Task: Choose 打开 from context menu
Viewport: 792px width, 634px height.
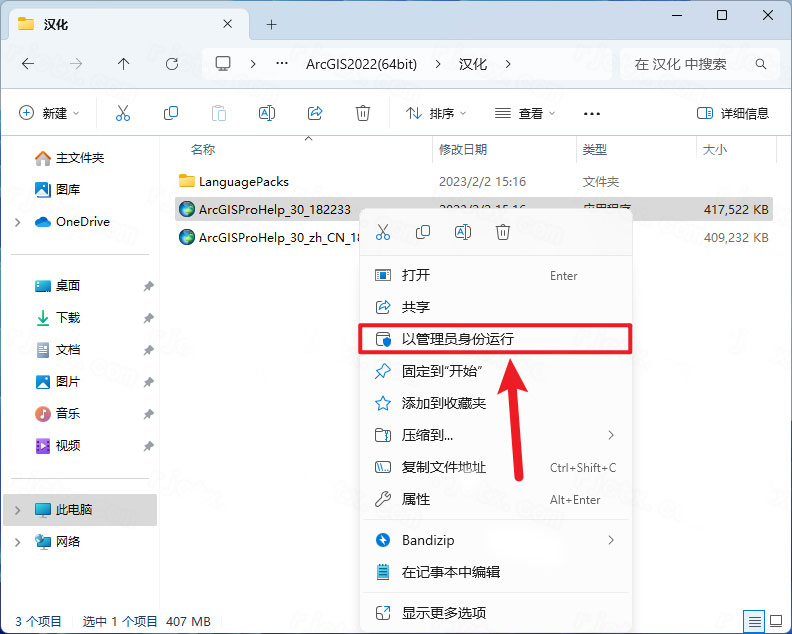Action: coord(495,275)
